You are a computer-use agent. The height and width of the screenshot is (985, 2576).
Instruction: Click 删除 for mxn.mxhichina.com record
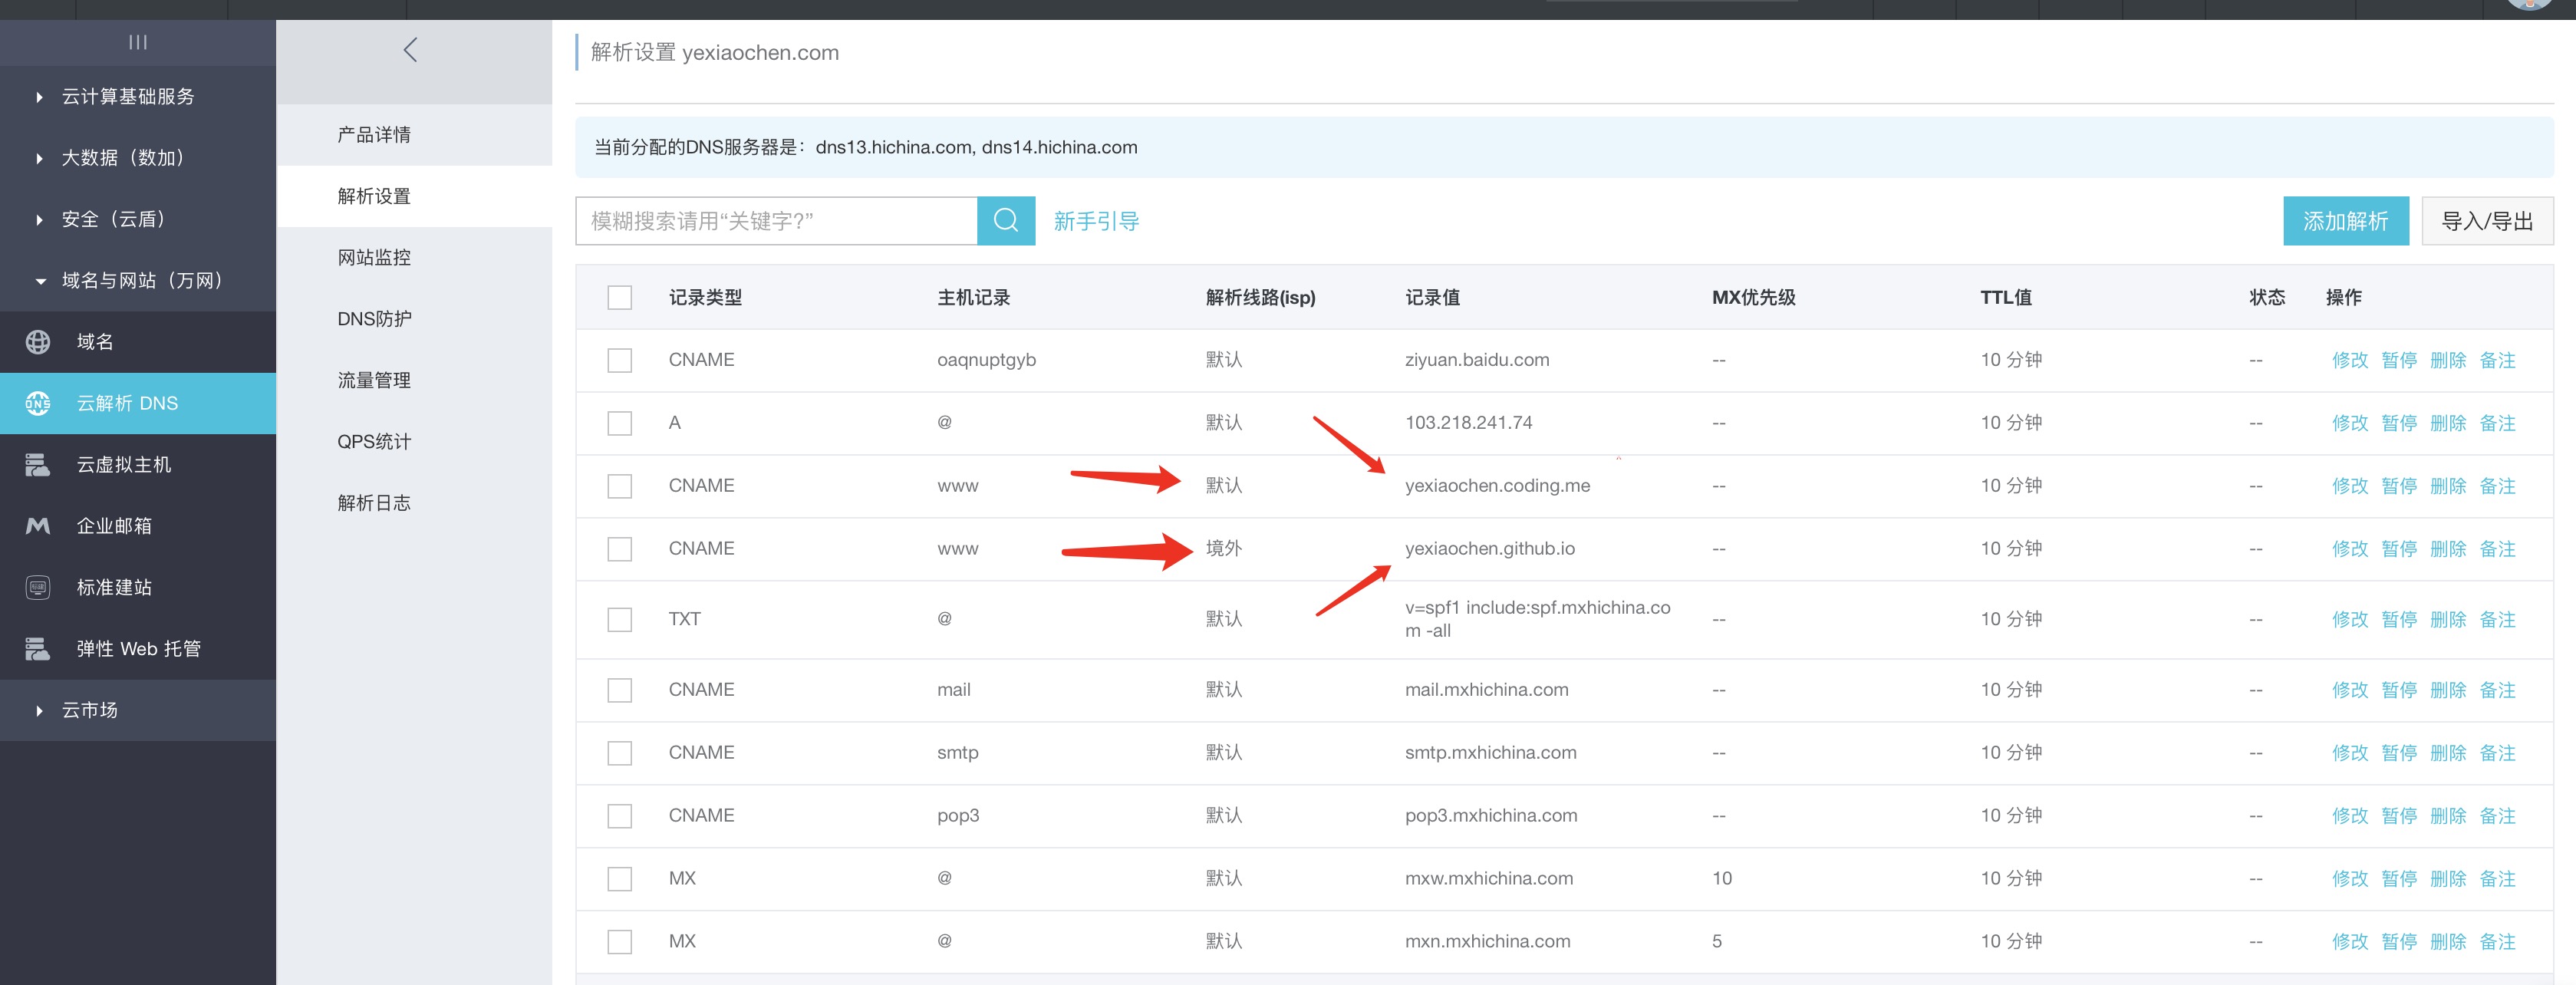2448,942
